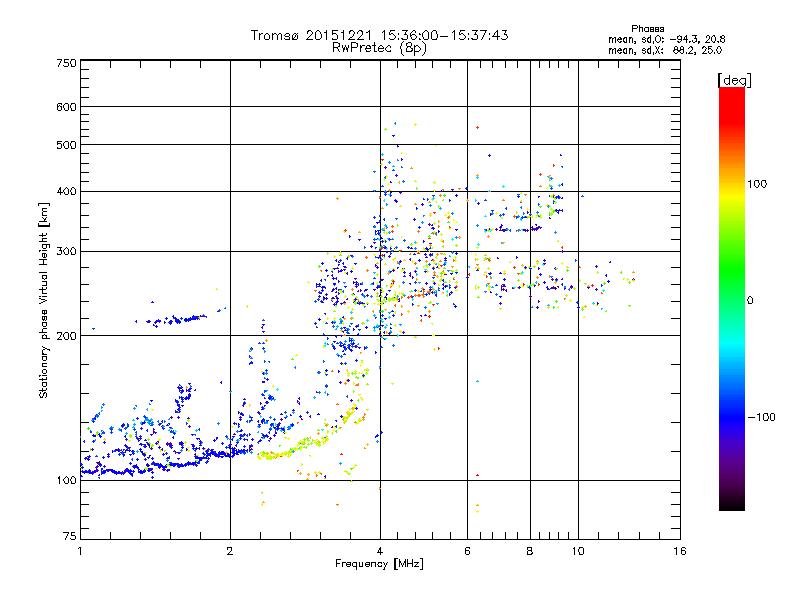Click the colorbar tick label '100'

pyautogui.click(x=757, y=184)
